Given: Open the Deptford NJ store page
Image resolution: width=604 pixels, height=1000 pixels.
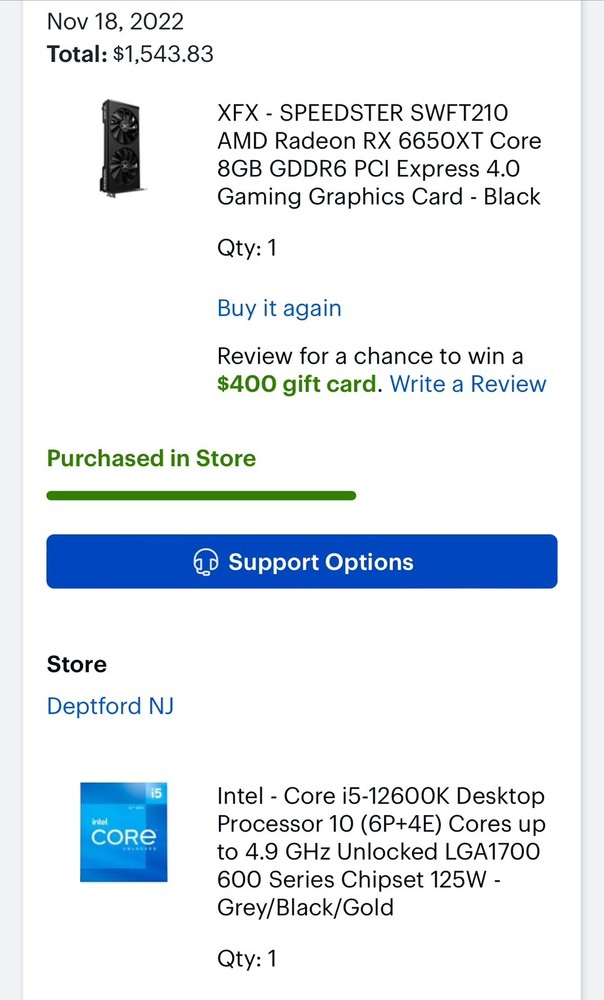Looking at the screenshot, I should pos(110,706).
